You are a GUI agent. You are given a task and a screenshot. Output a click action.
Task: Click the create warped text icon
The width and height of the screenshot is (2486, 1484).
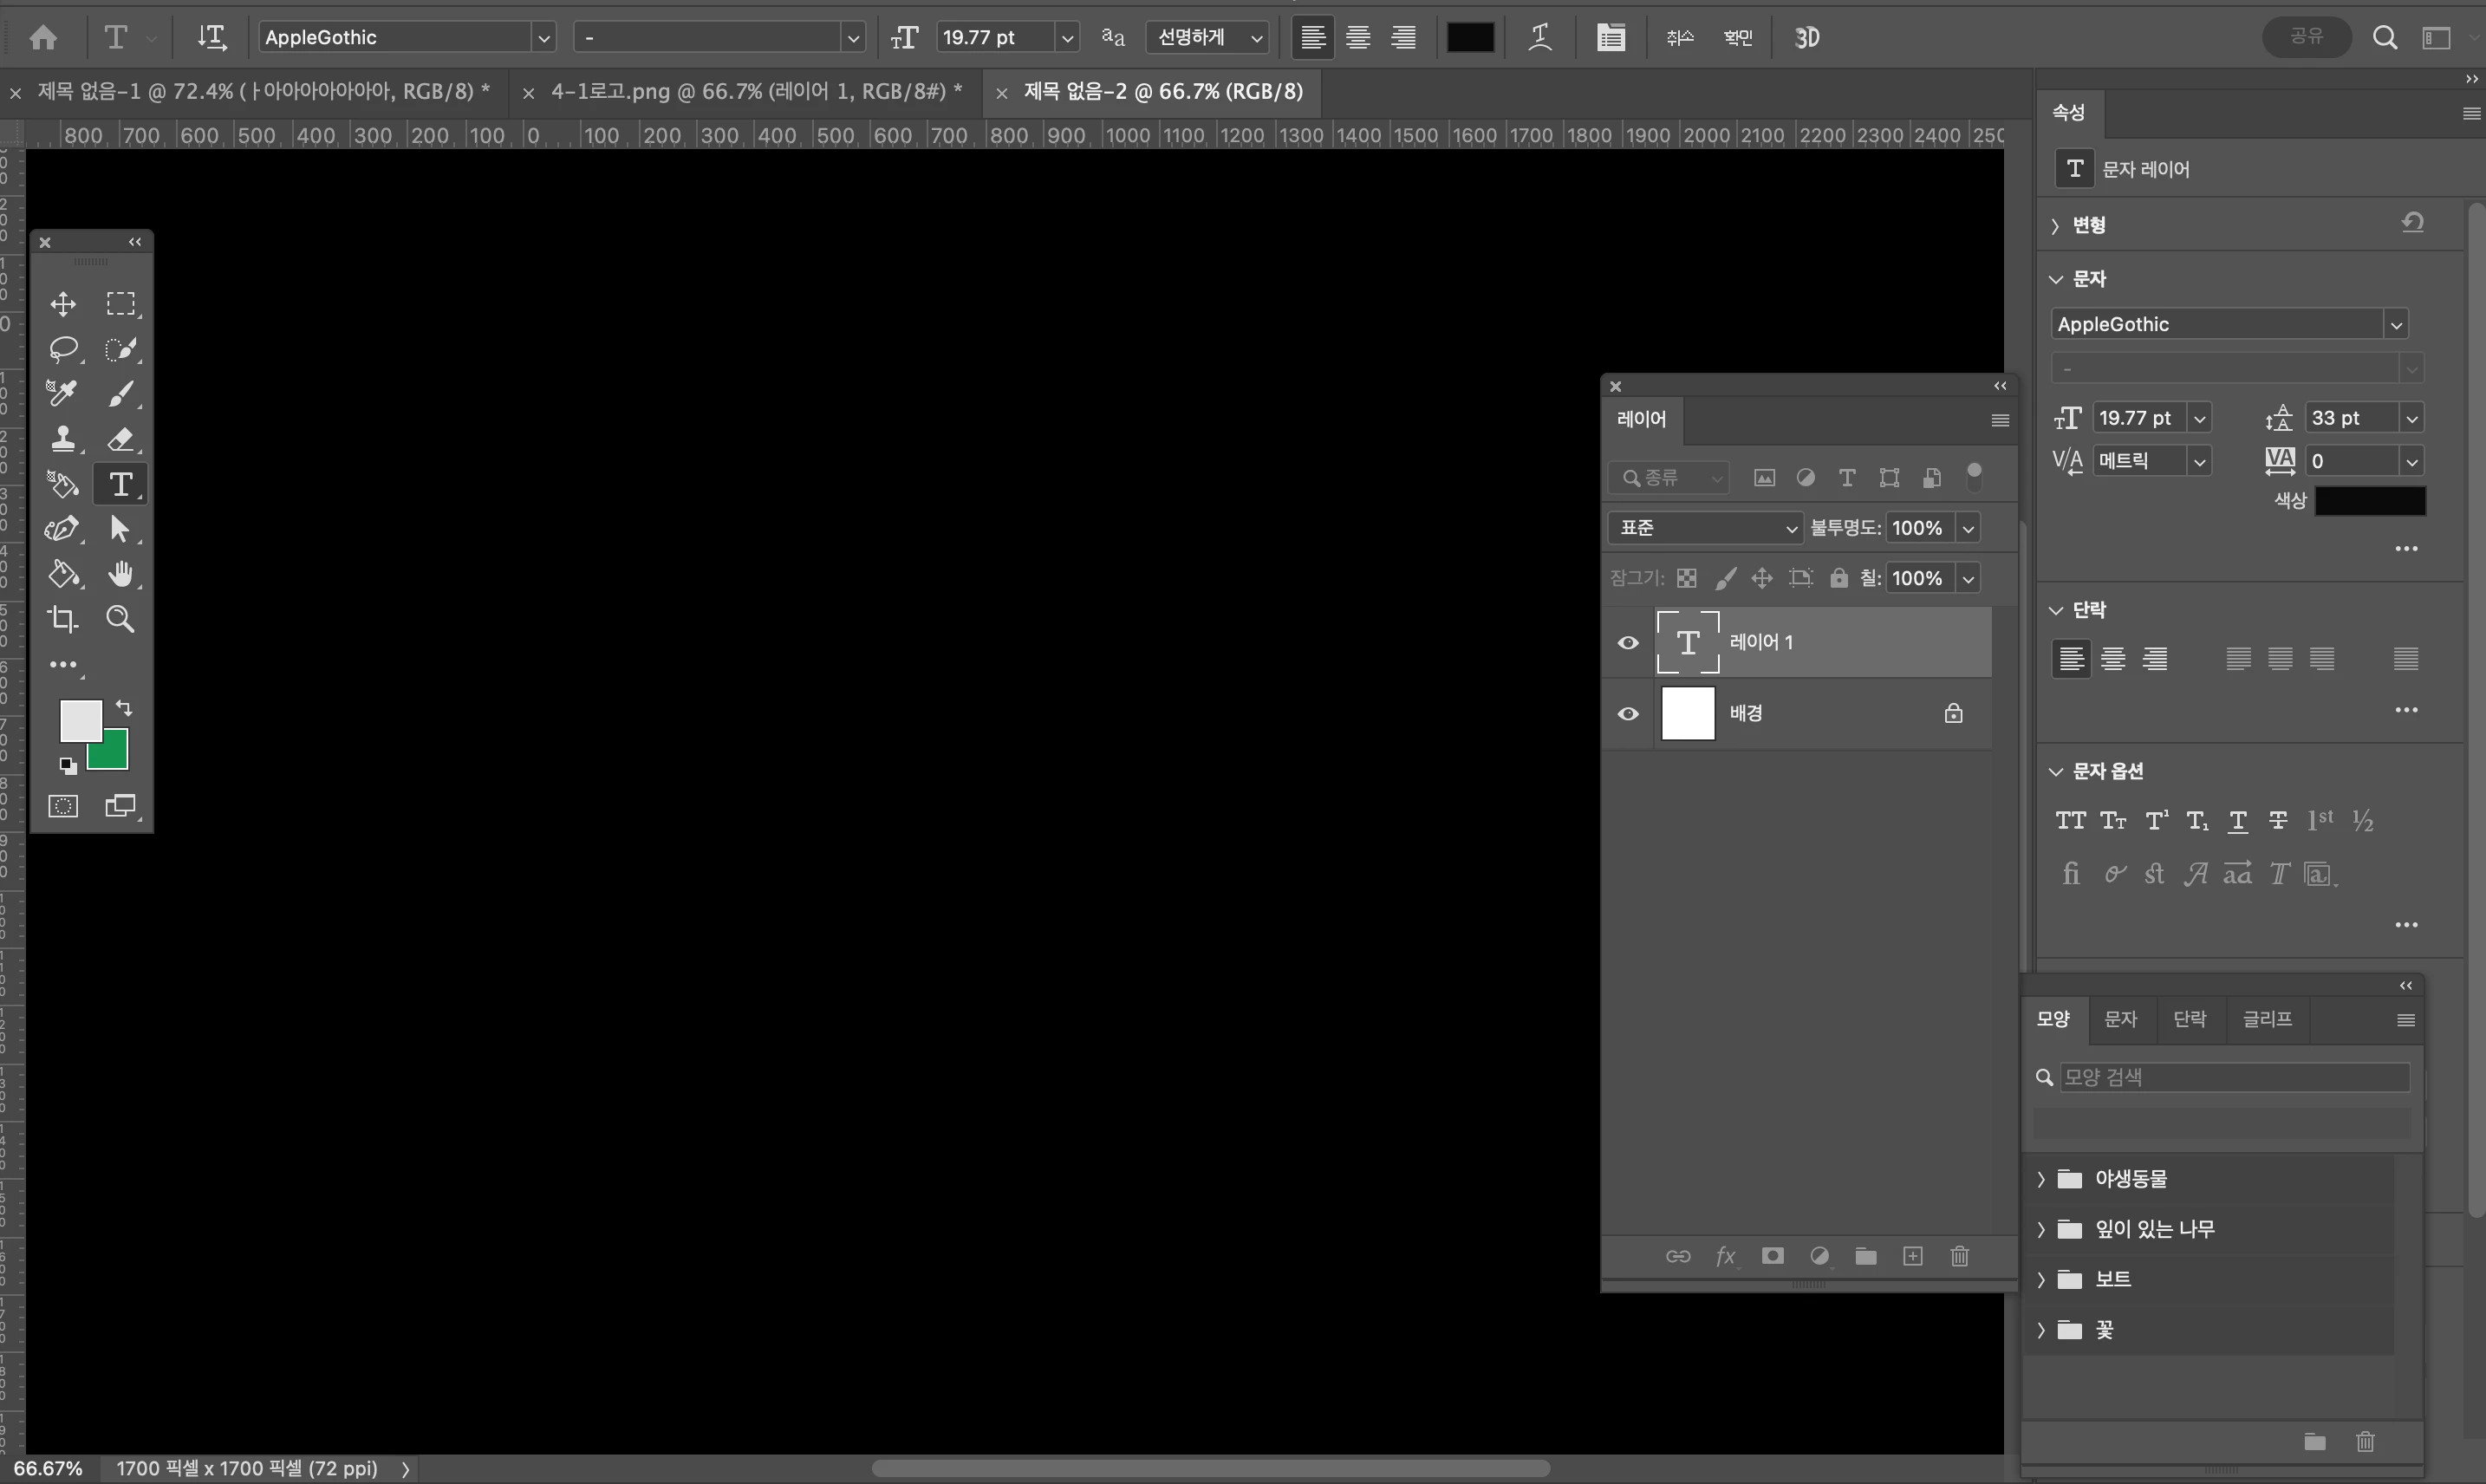tap(1540, 38)
